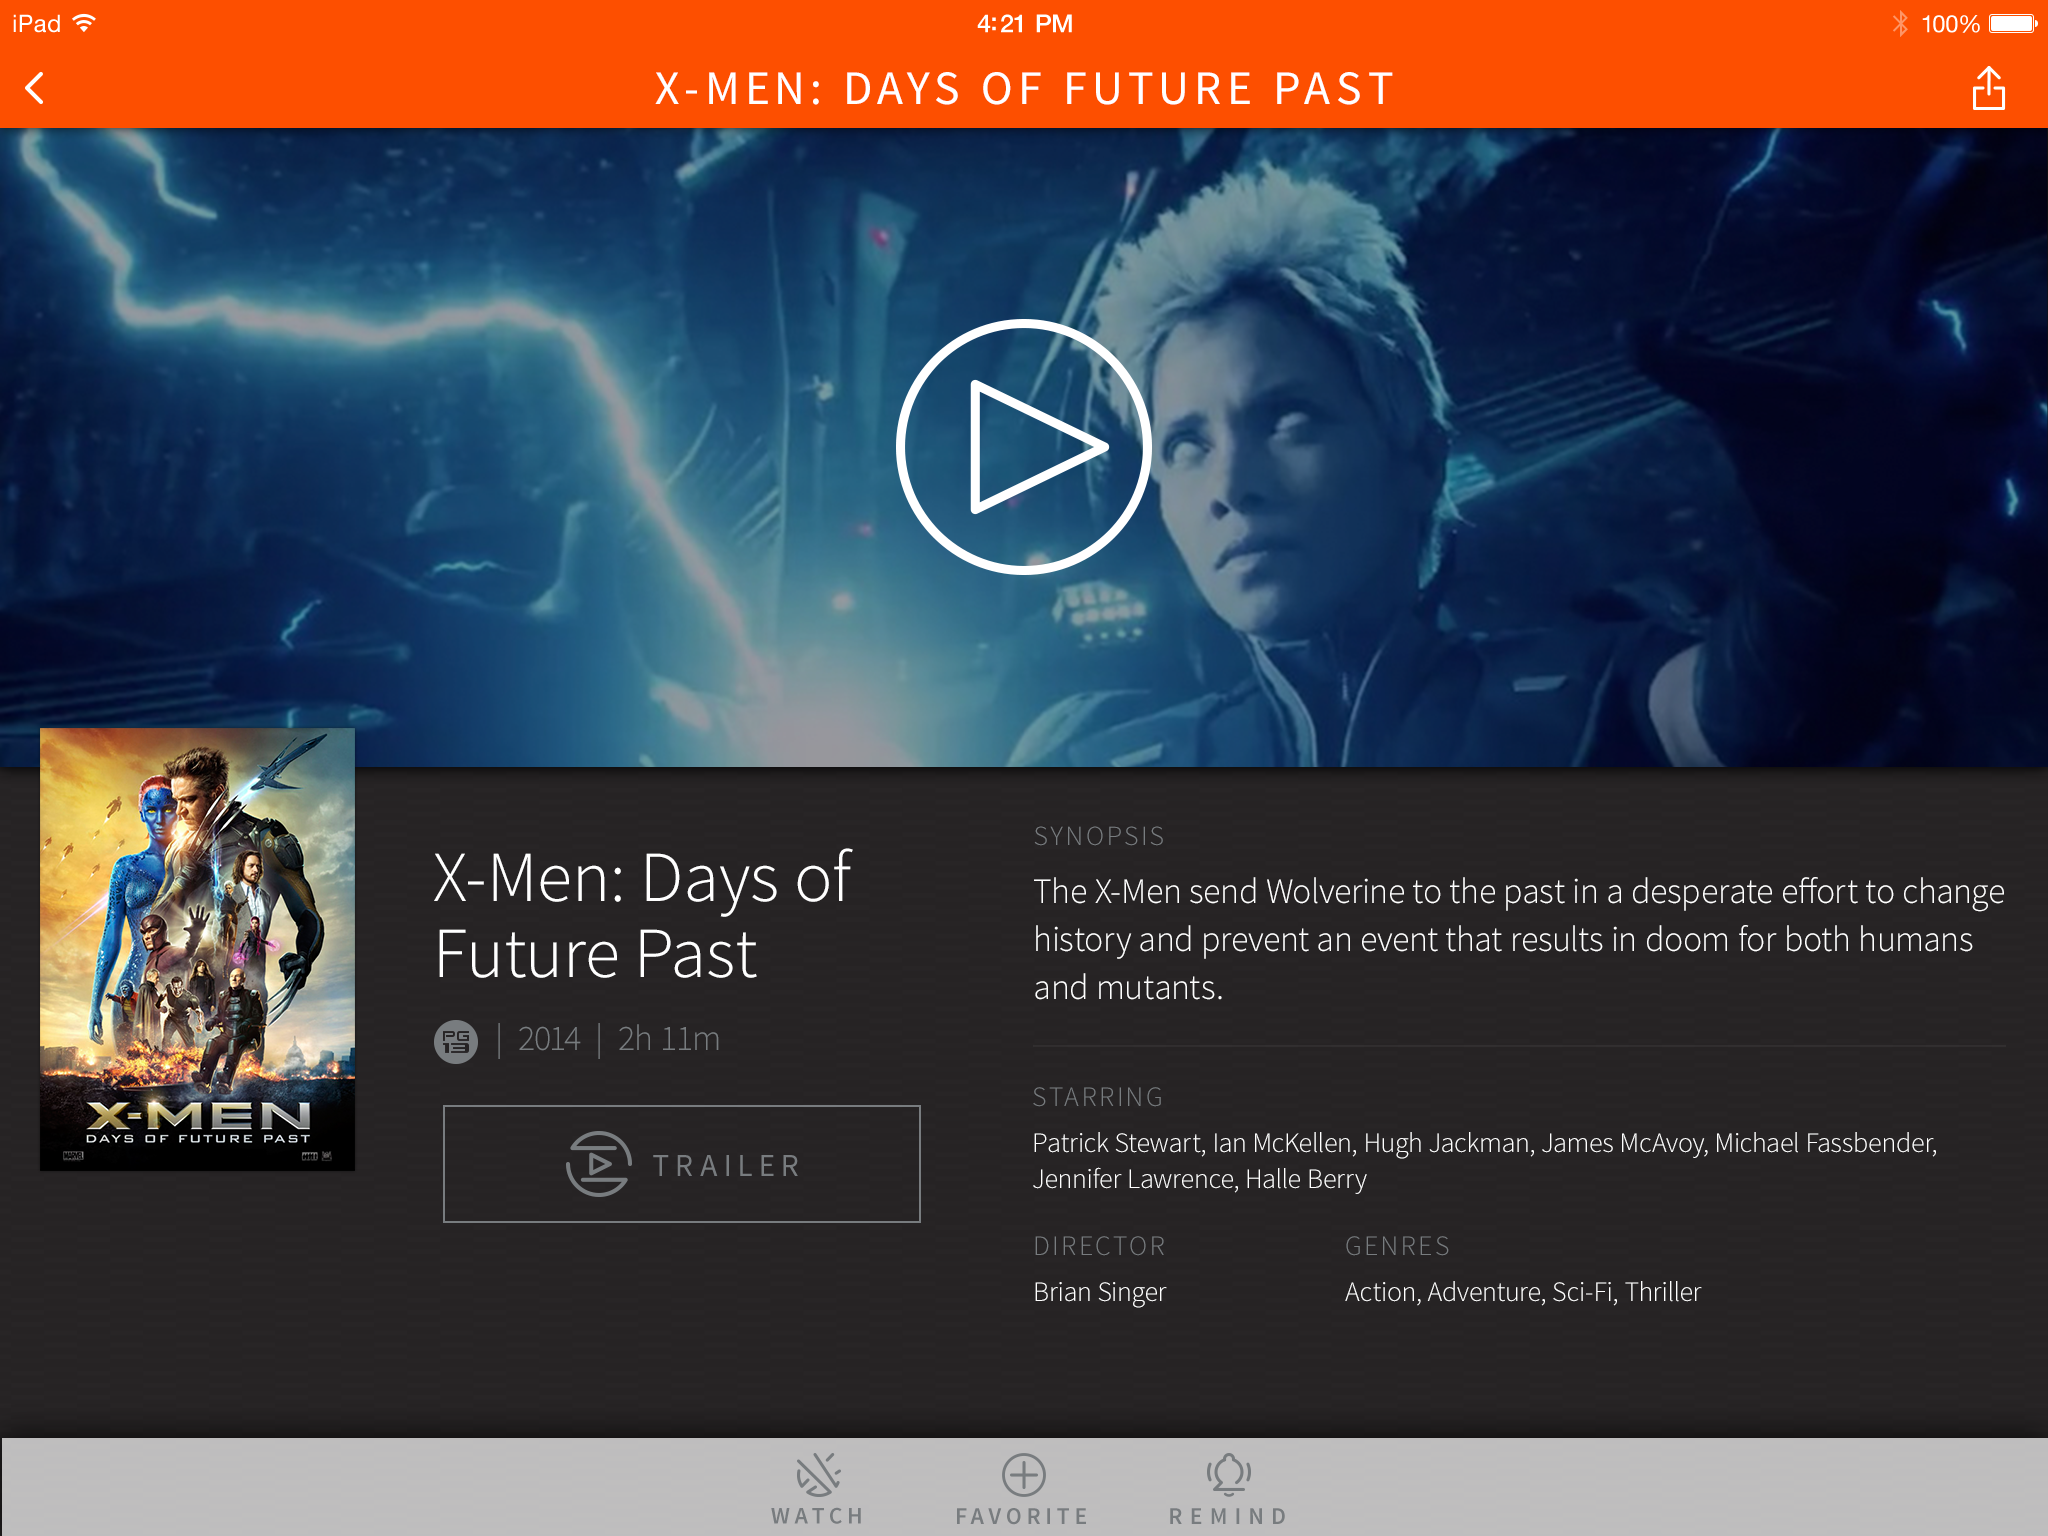The height and width of the screenshot is (1536, 2048).
Task: Tap the share icon in header
Action: [1988, 89]
